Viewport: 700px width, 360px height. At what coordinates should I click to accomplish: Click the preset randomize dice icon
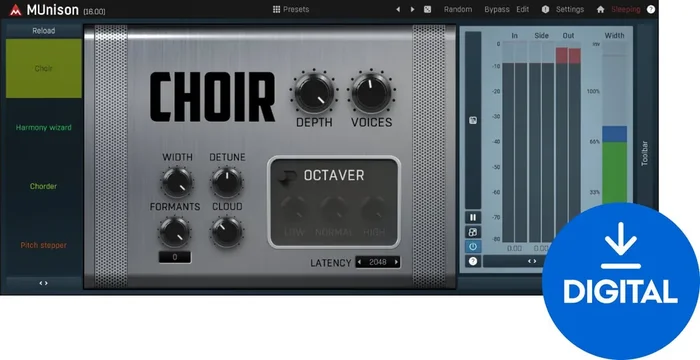click(x=427, y=9)
